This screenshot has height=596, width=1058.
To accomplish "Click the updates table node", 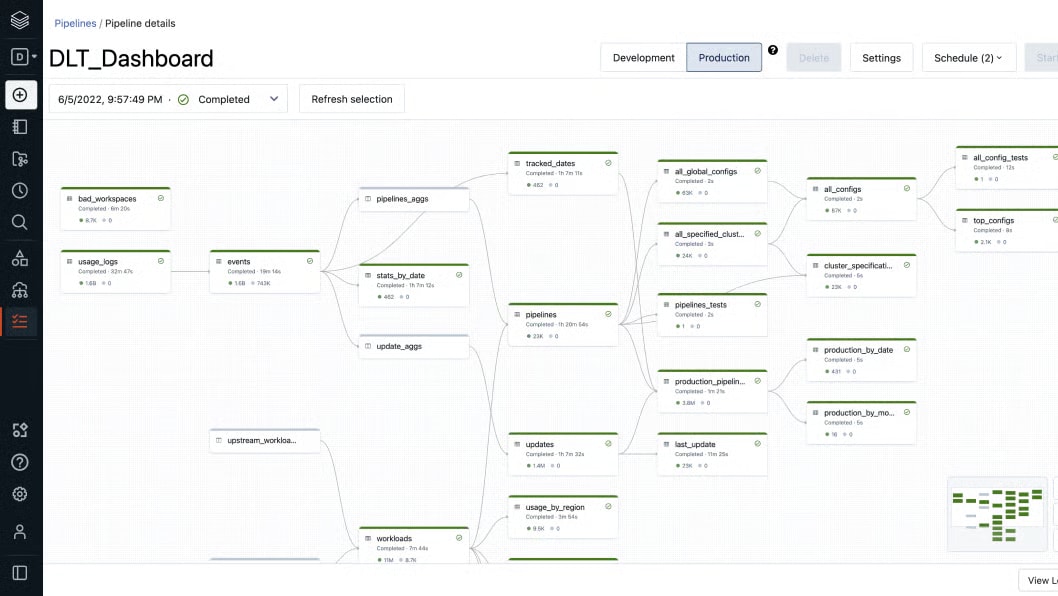I will pos(563,454).
